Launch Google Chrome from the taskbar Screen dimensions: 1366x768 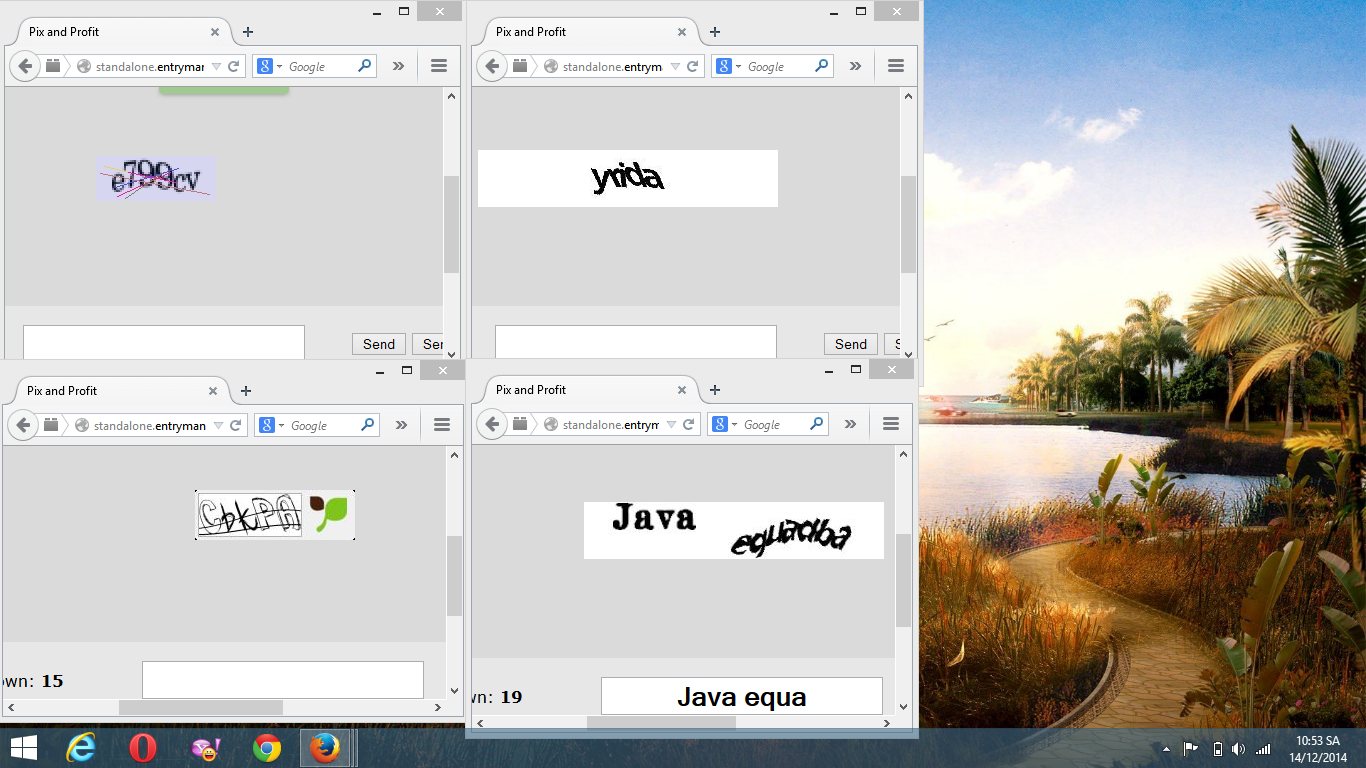(267, 748)
